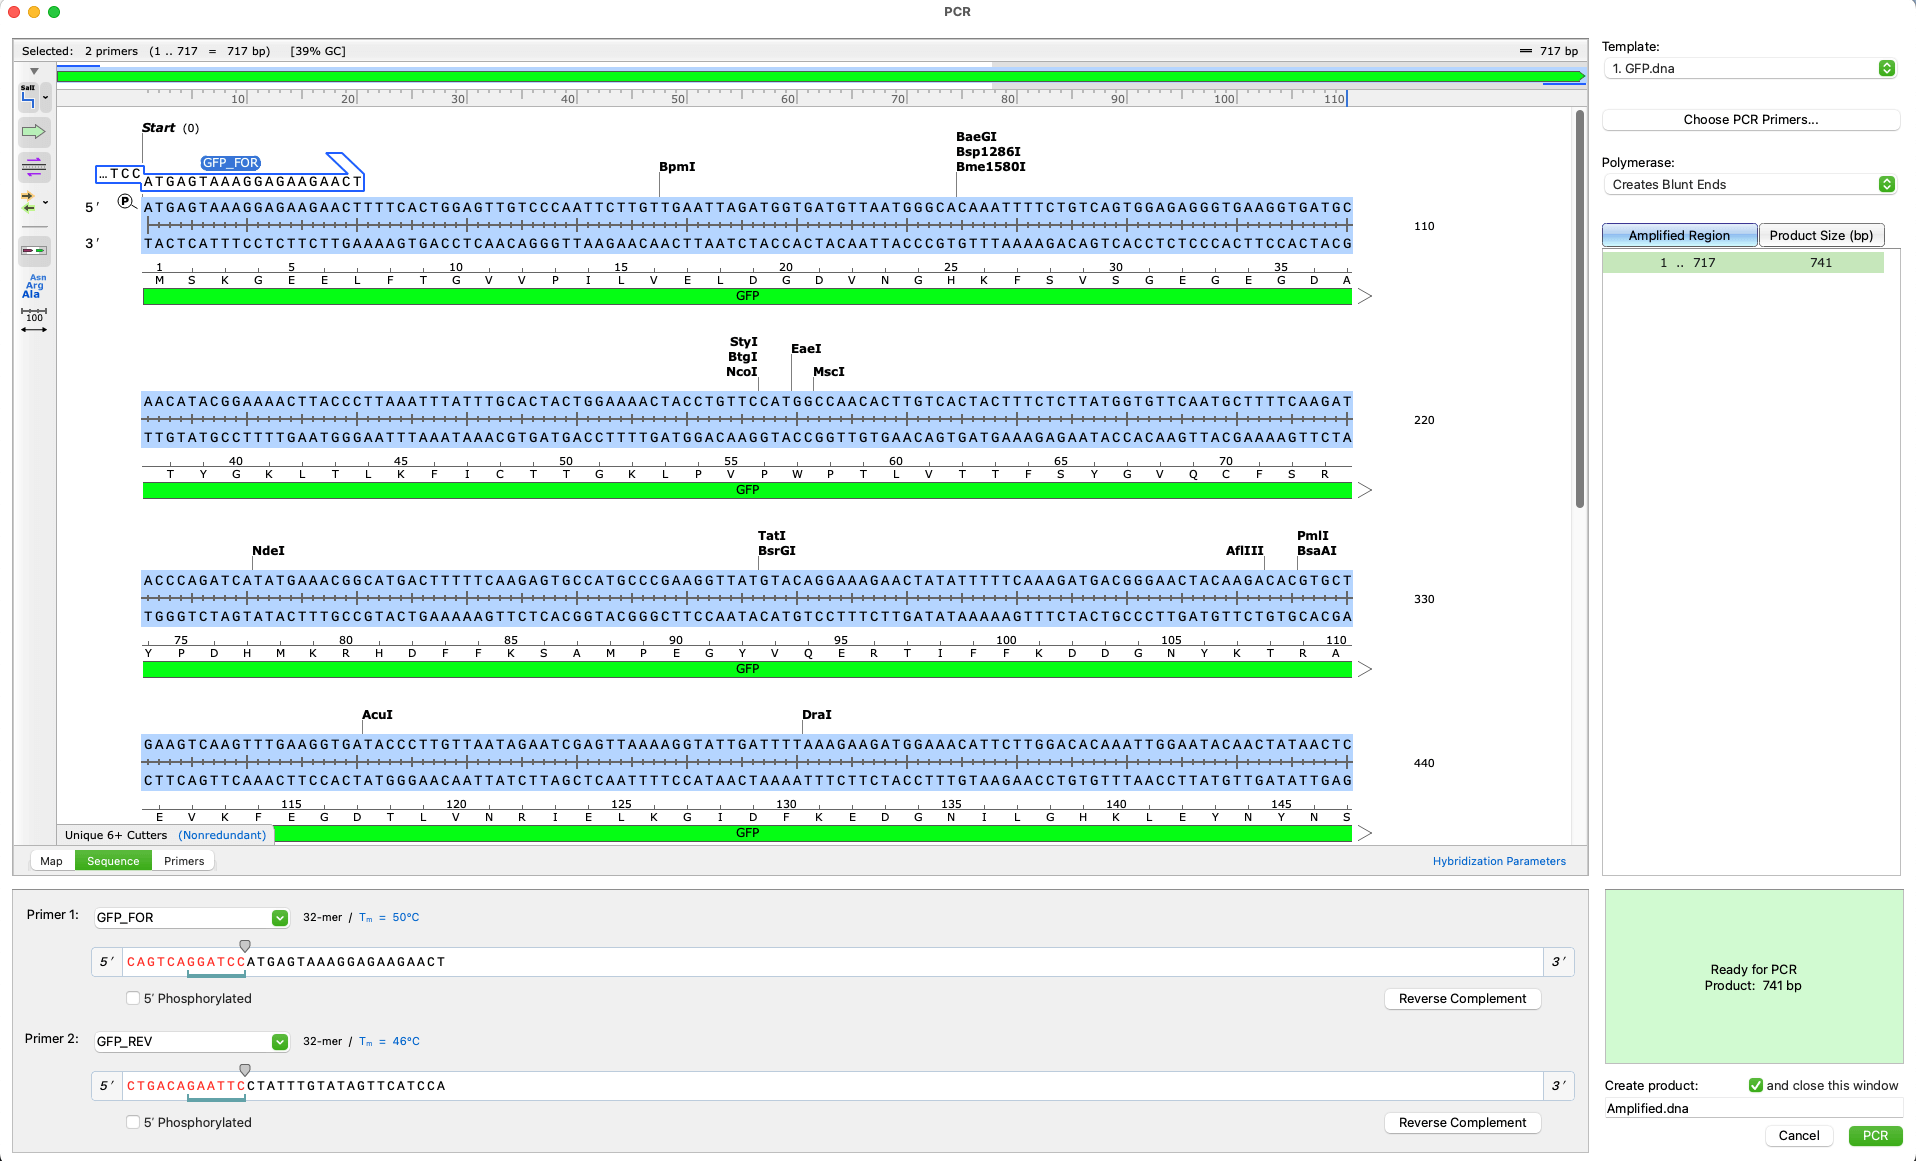Screen dimensions: 1916x1161
Task: Toggle the primers display icon
Action: [x=34, y=167]
